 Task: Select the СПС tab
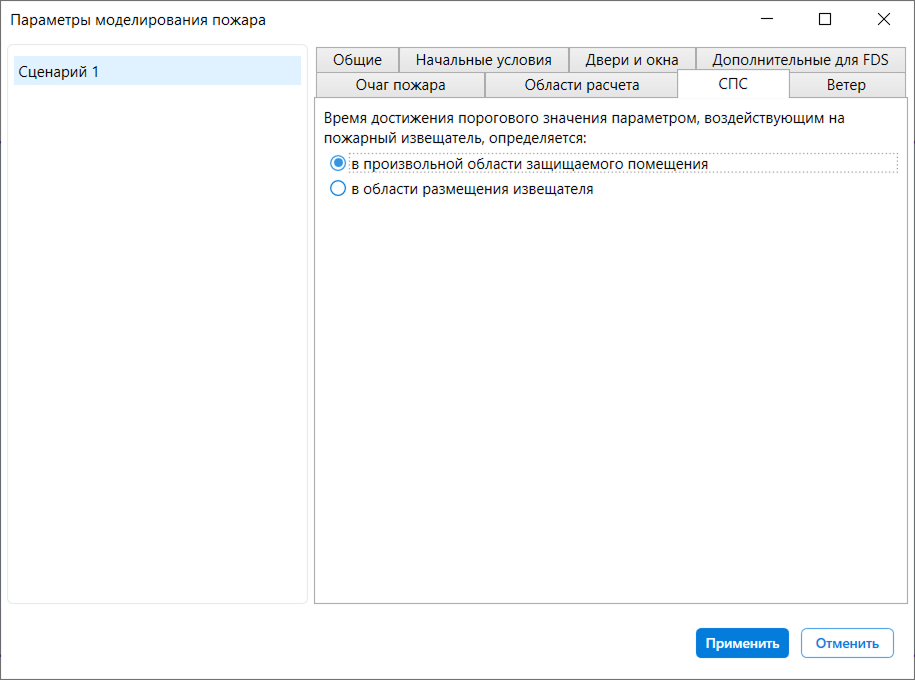733,84
